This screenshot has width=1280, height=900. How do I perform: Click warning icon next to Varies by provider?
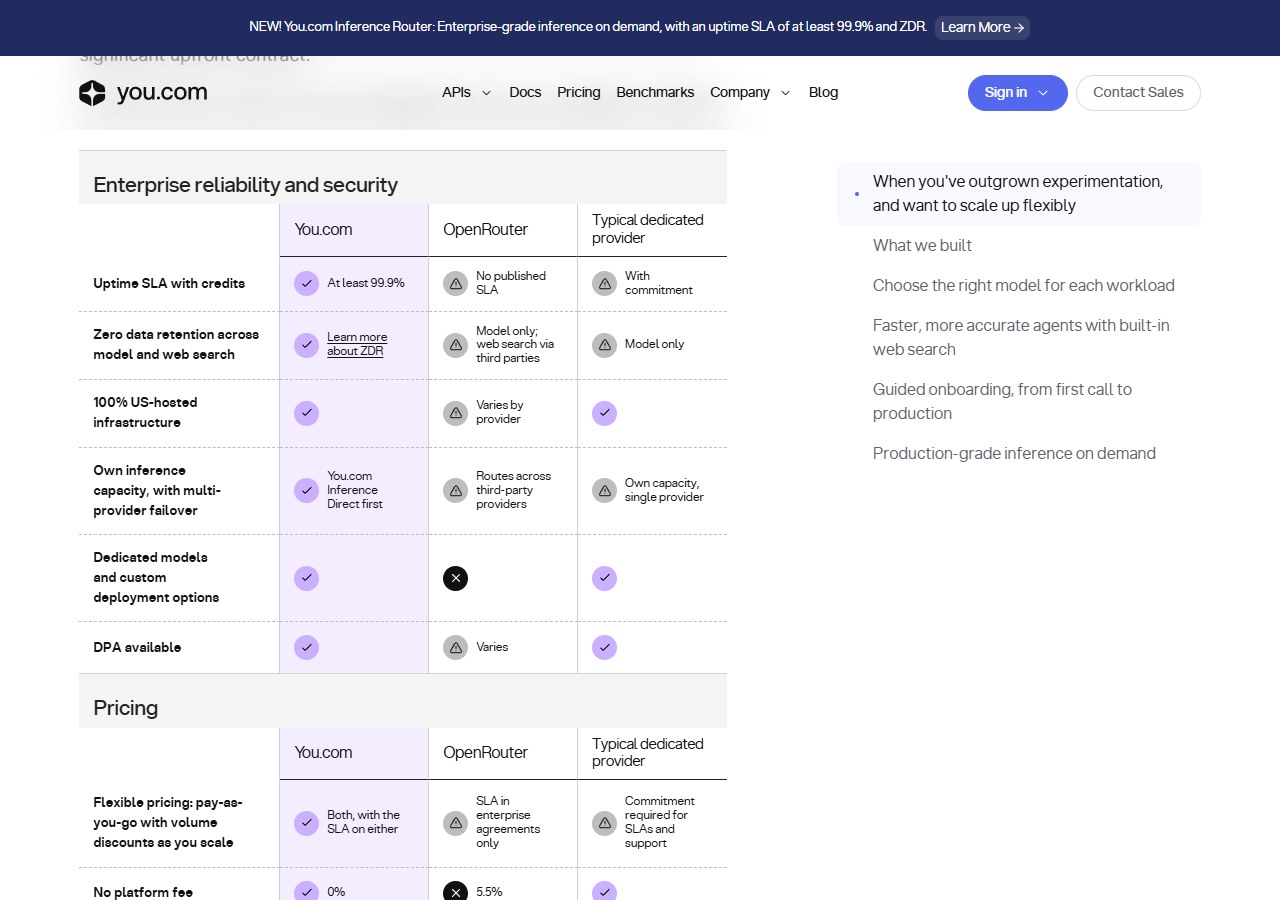coord(455,413)
